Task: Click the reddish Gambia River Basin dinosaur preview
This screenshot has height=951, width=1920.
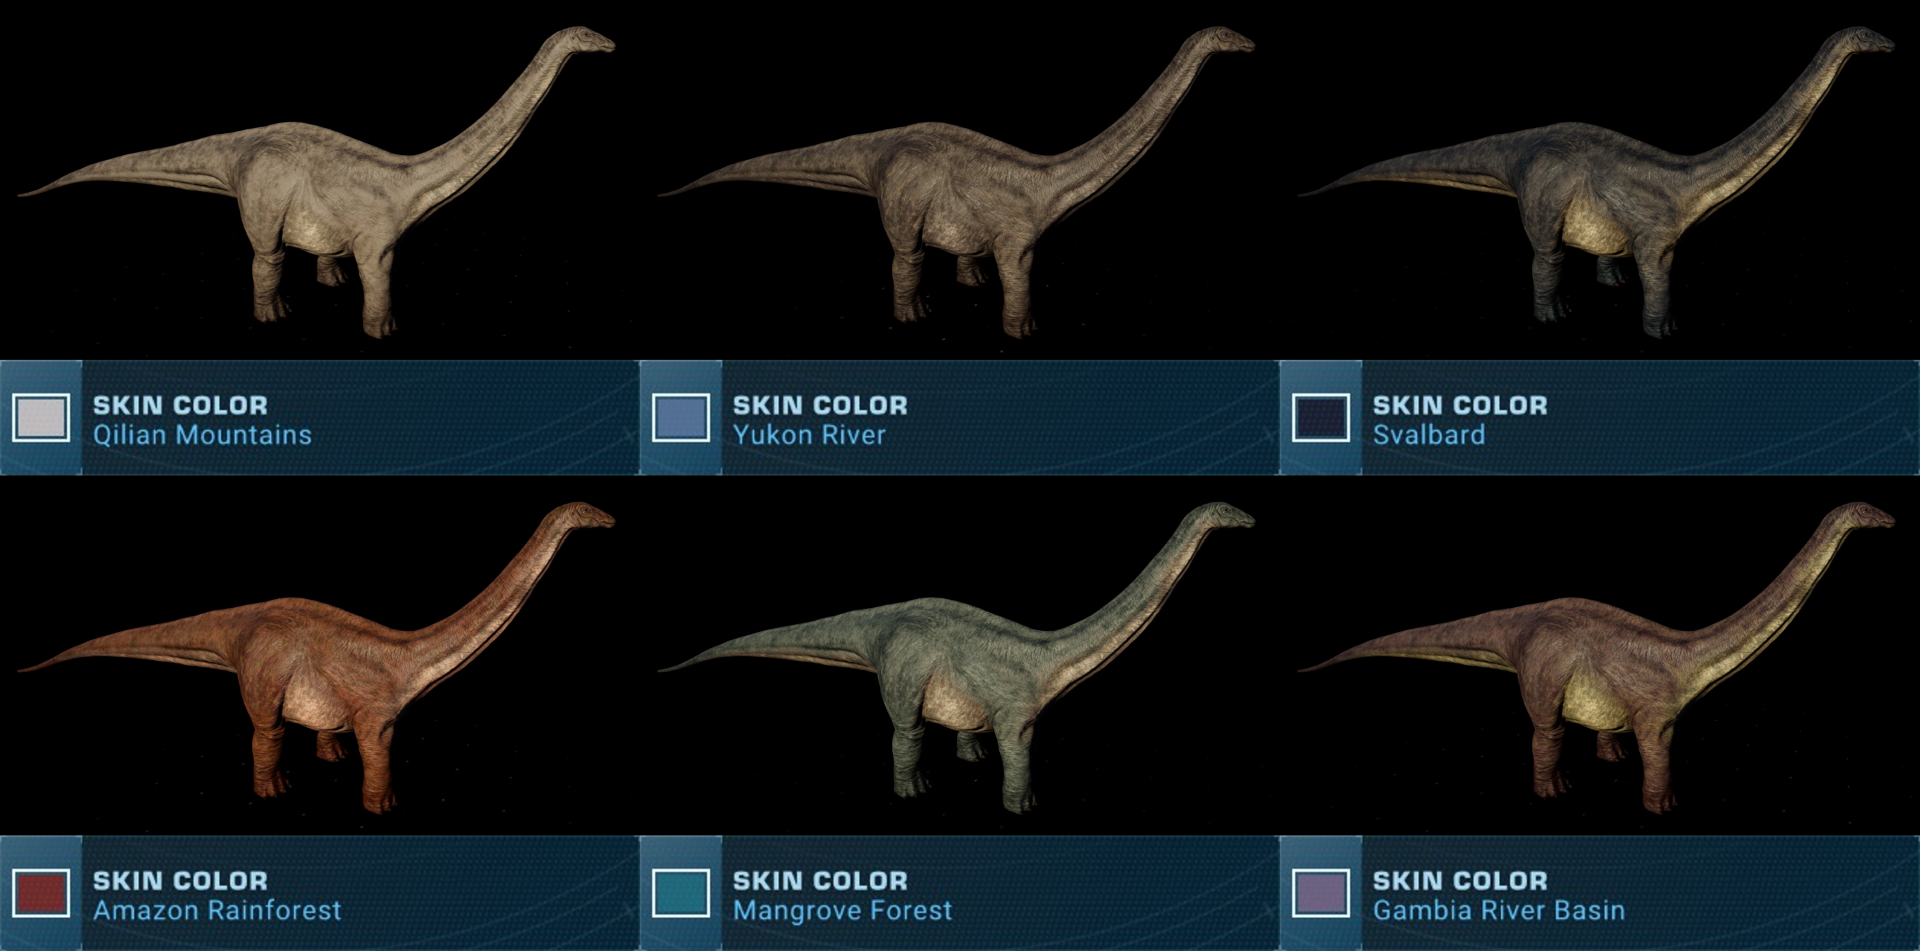Action: pyautogui.click(x=1596, y=658)
